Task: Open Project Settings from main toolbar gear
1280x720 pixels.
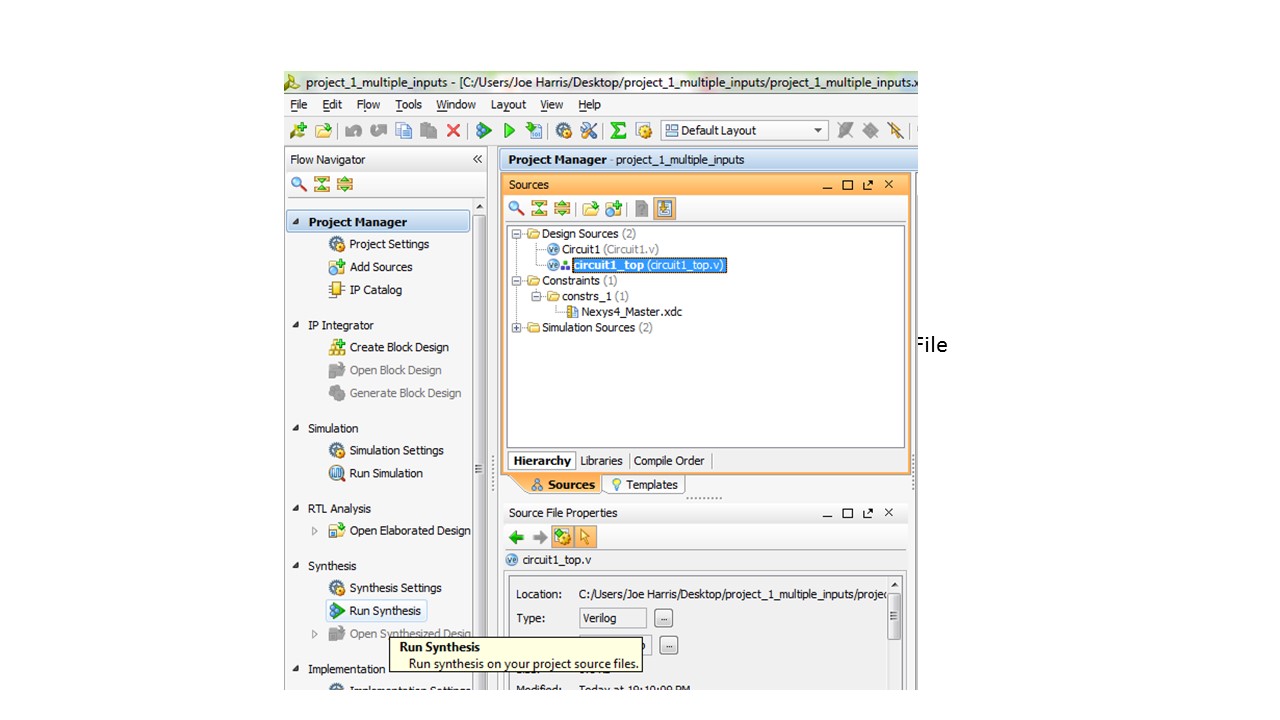Action: pyautogui.click(x=564, y=130)
